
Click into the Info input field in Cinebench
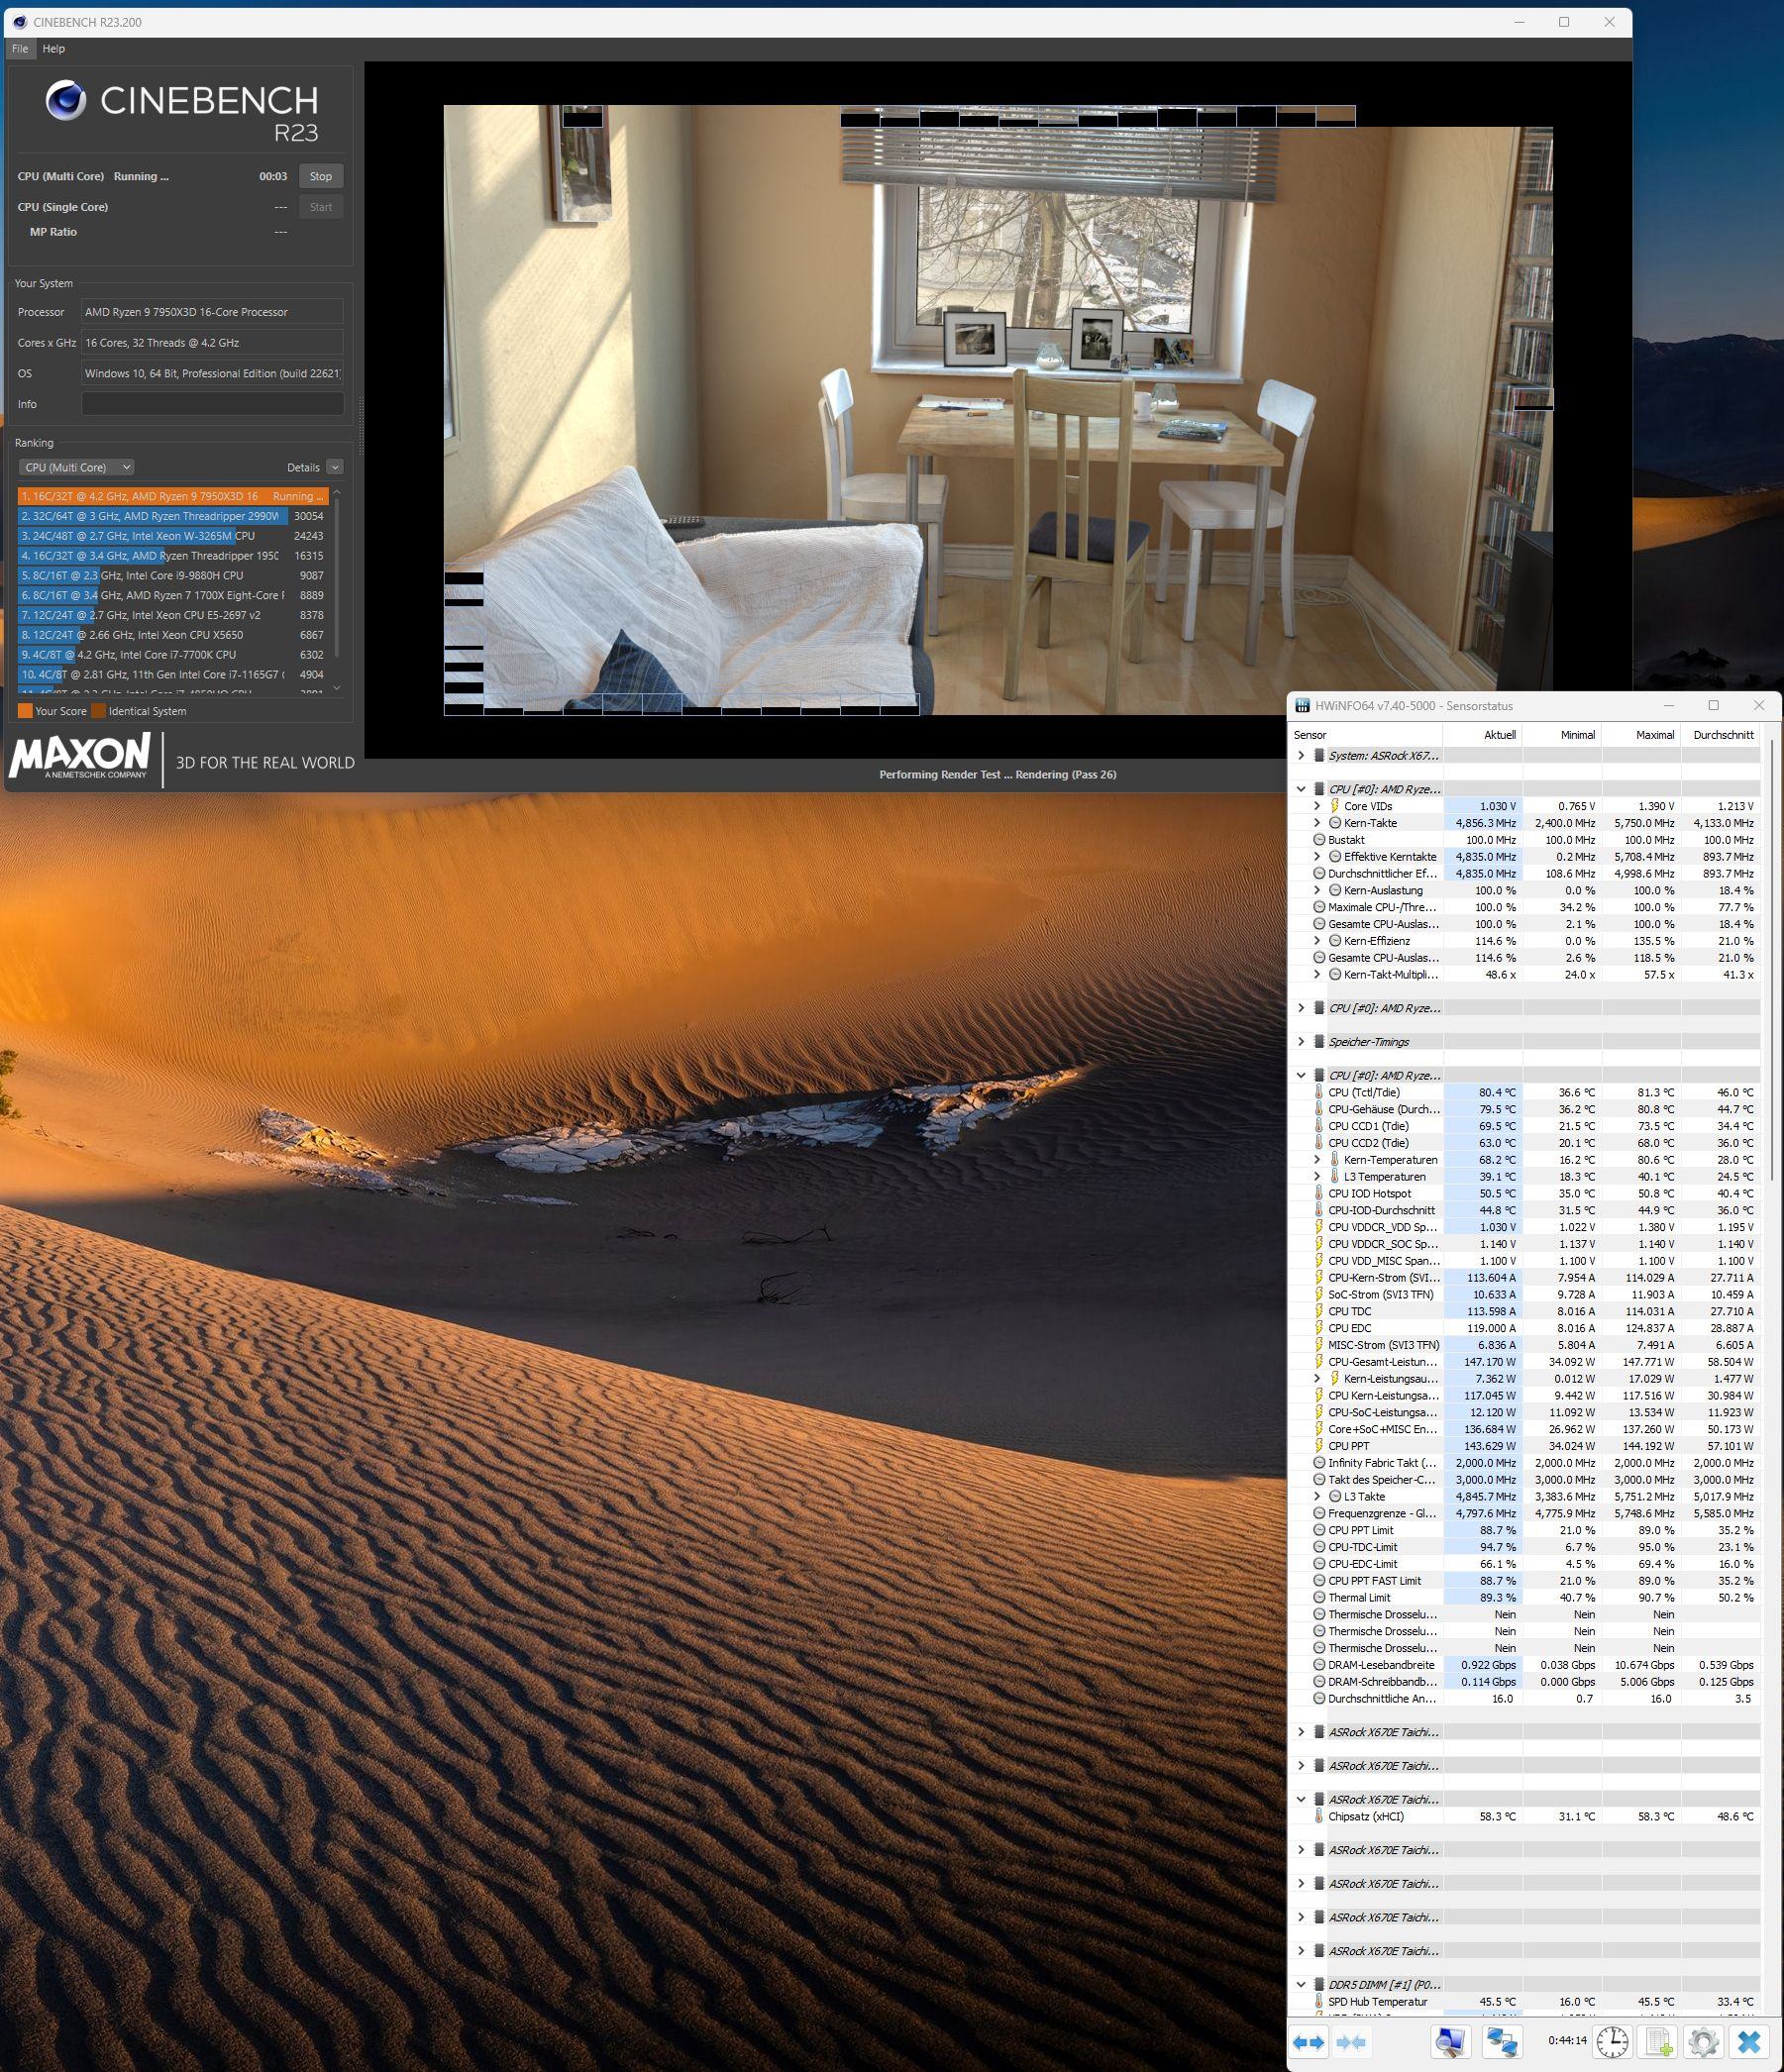pyautogui.click(x=212, y=404)
